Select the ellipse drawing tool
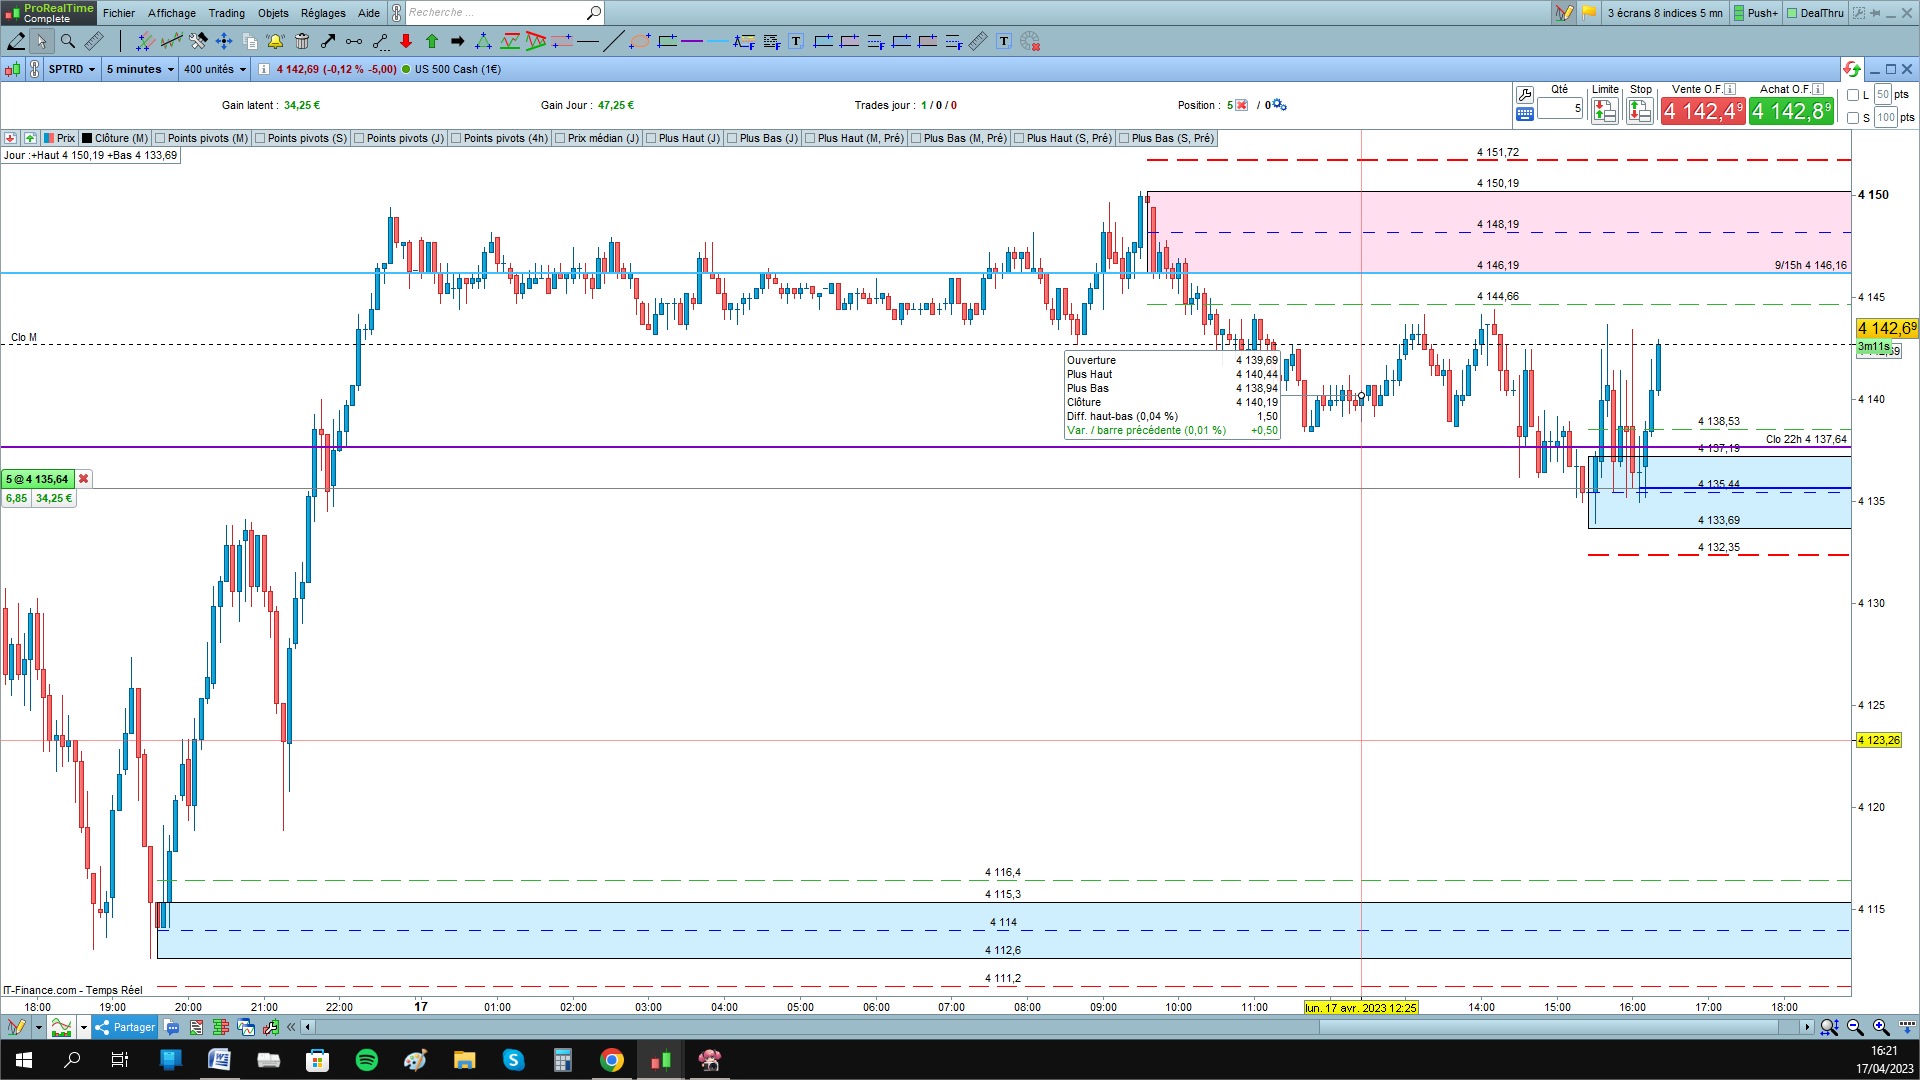This screenshot has height=1080, width=1920. (640, 41)
